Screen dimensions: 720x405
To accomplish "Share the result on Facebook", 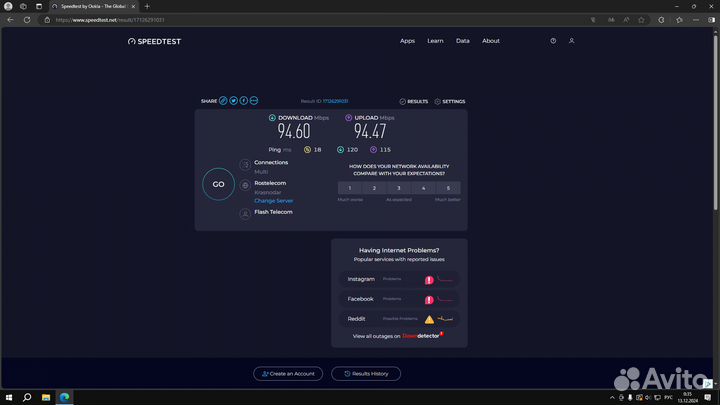I will pyautogui.click(x=244, y=101).
